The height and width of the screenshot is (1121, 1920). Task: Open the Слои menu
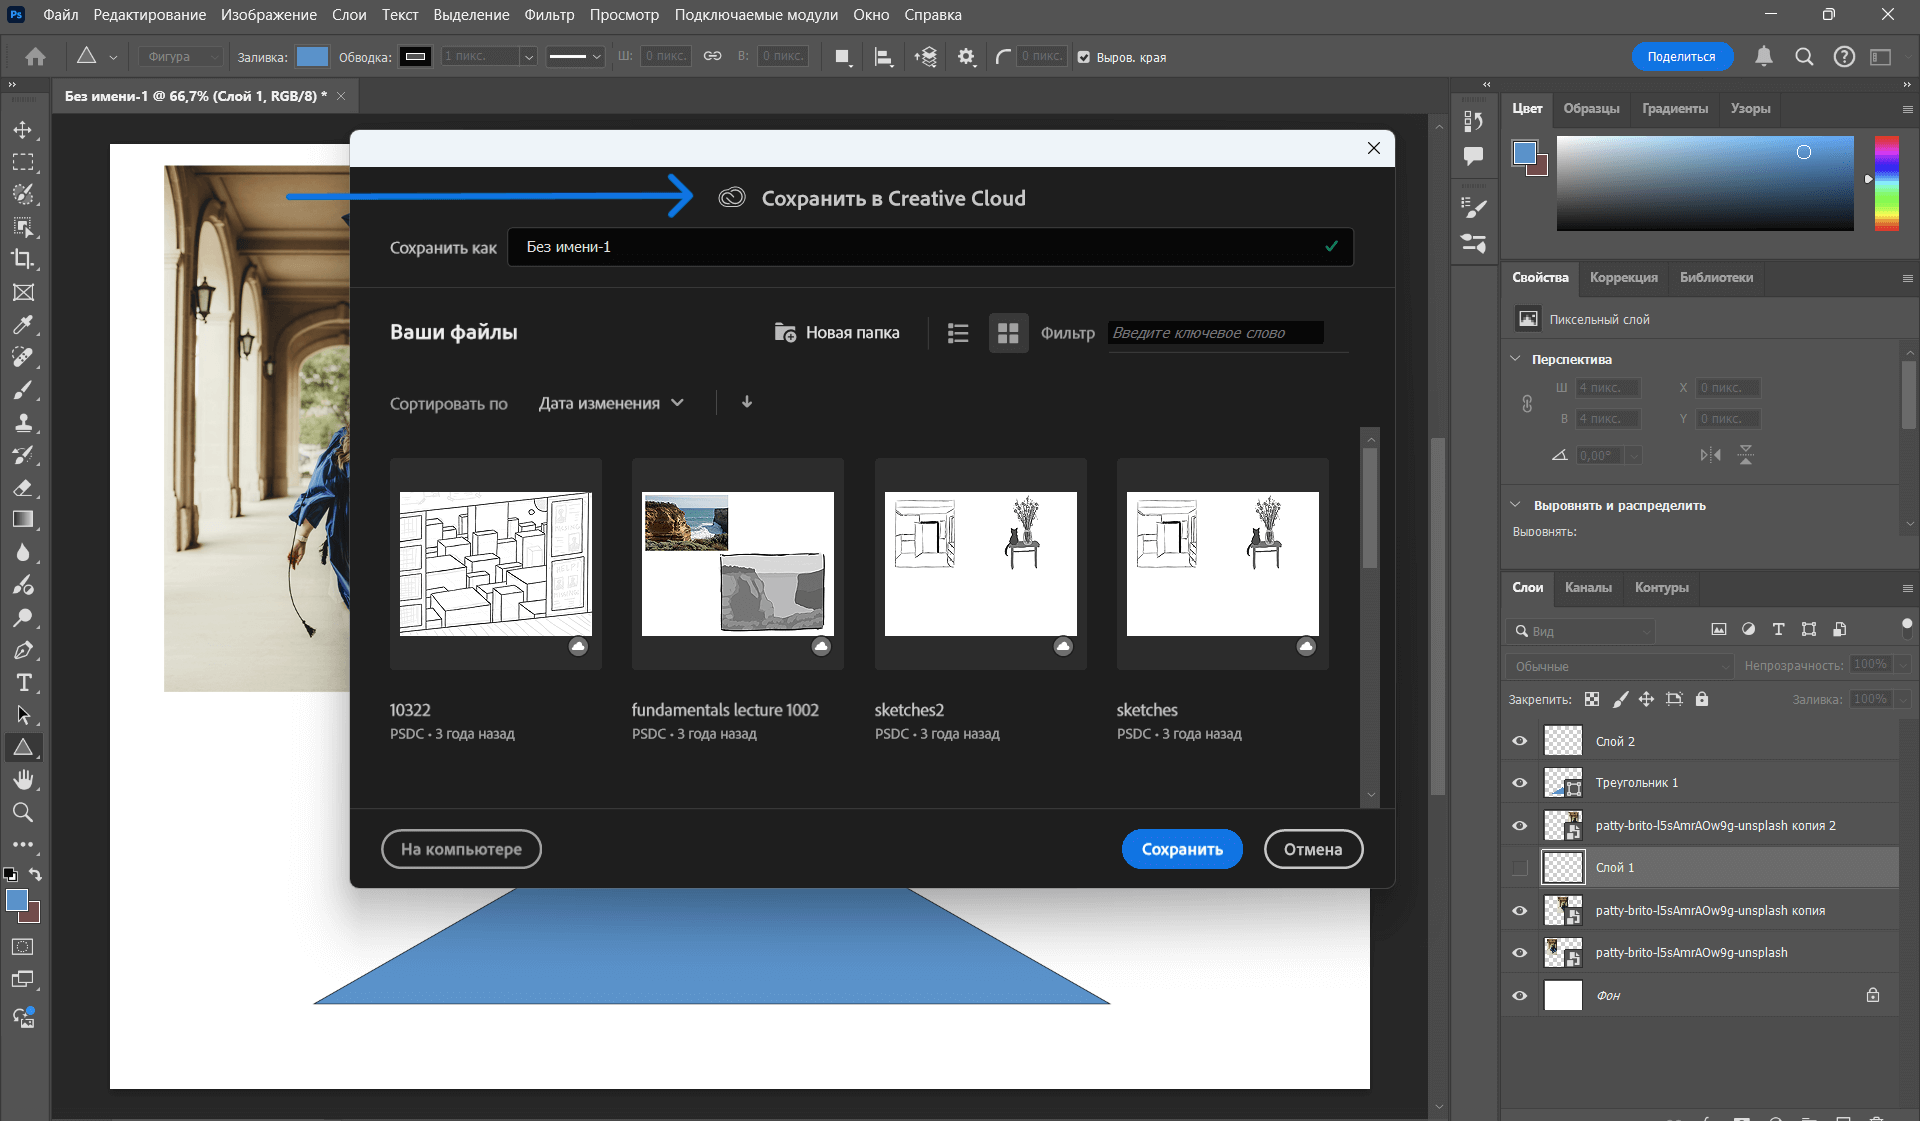[349, 15]
